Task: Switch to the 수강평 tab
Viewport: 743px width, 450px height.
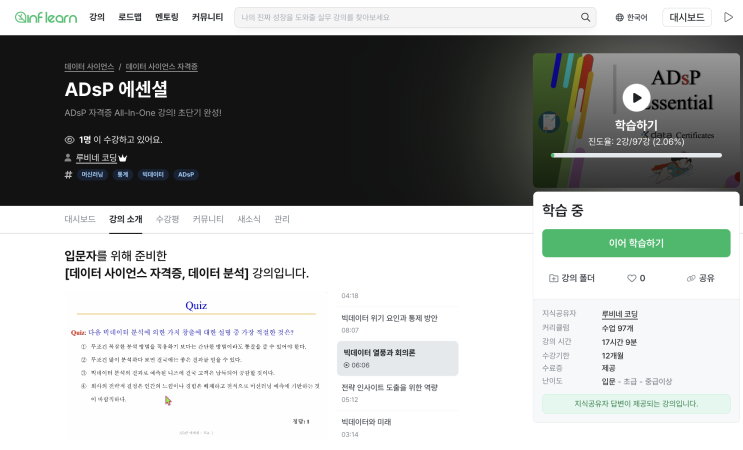Action: coord(167,219)
